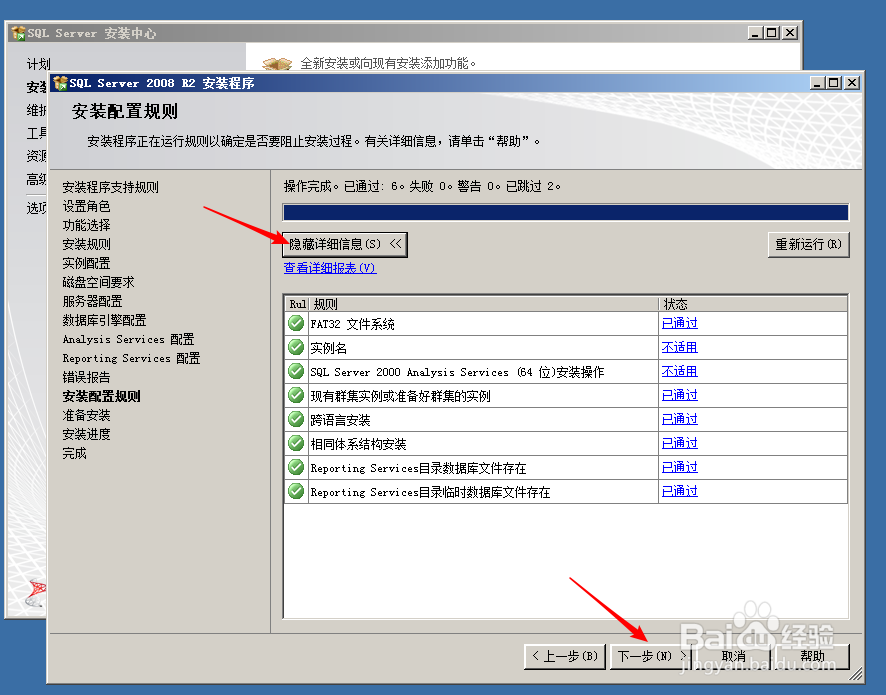Screen dimensions: 886x695
Task: Maximize the SQL Server 2008 R2 setup window
Action: [x=833, y=83]
